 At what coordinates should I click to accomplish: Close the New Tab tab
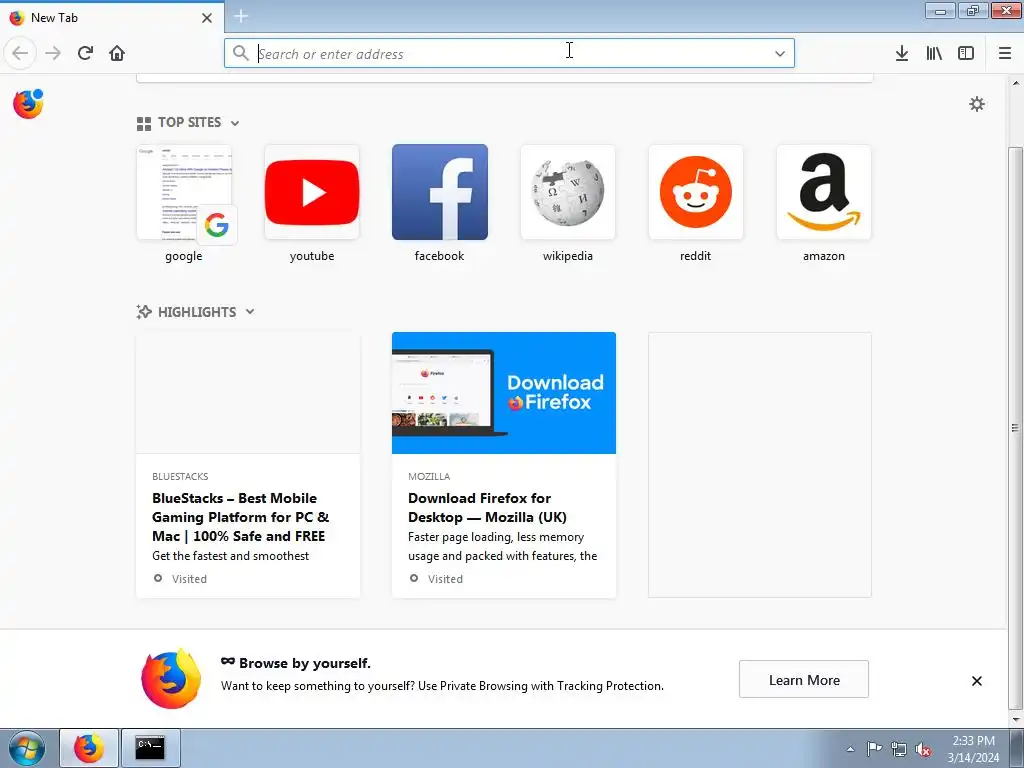point(207,18)
